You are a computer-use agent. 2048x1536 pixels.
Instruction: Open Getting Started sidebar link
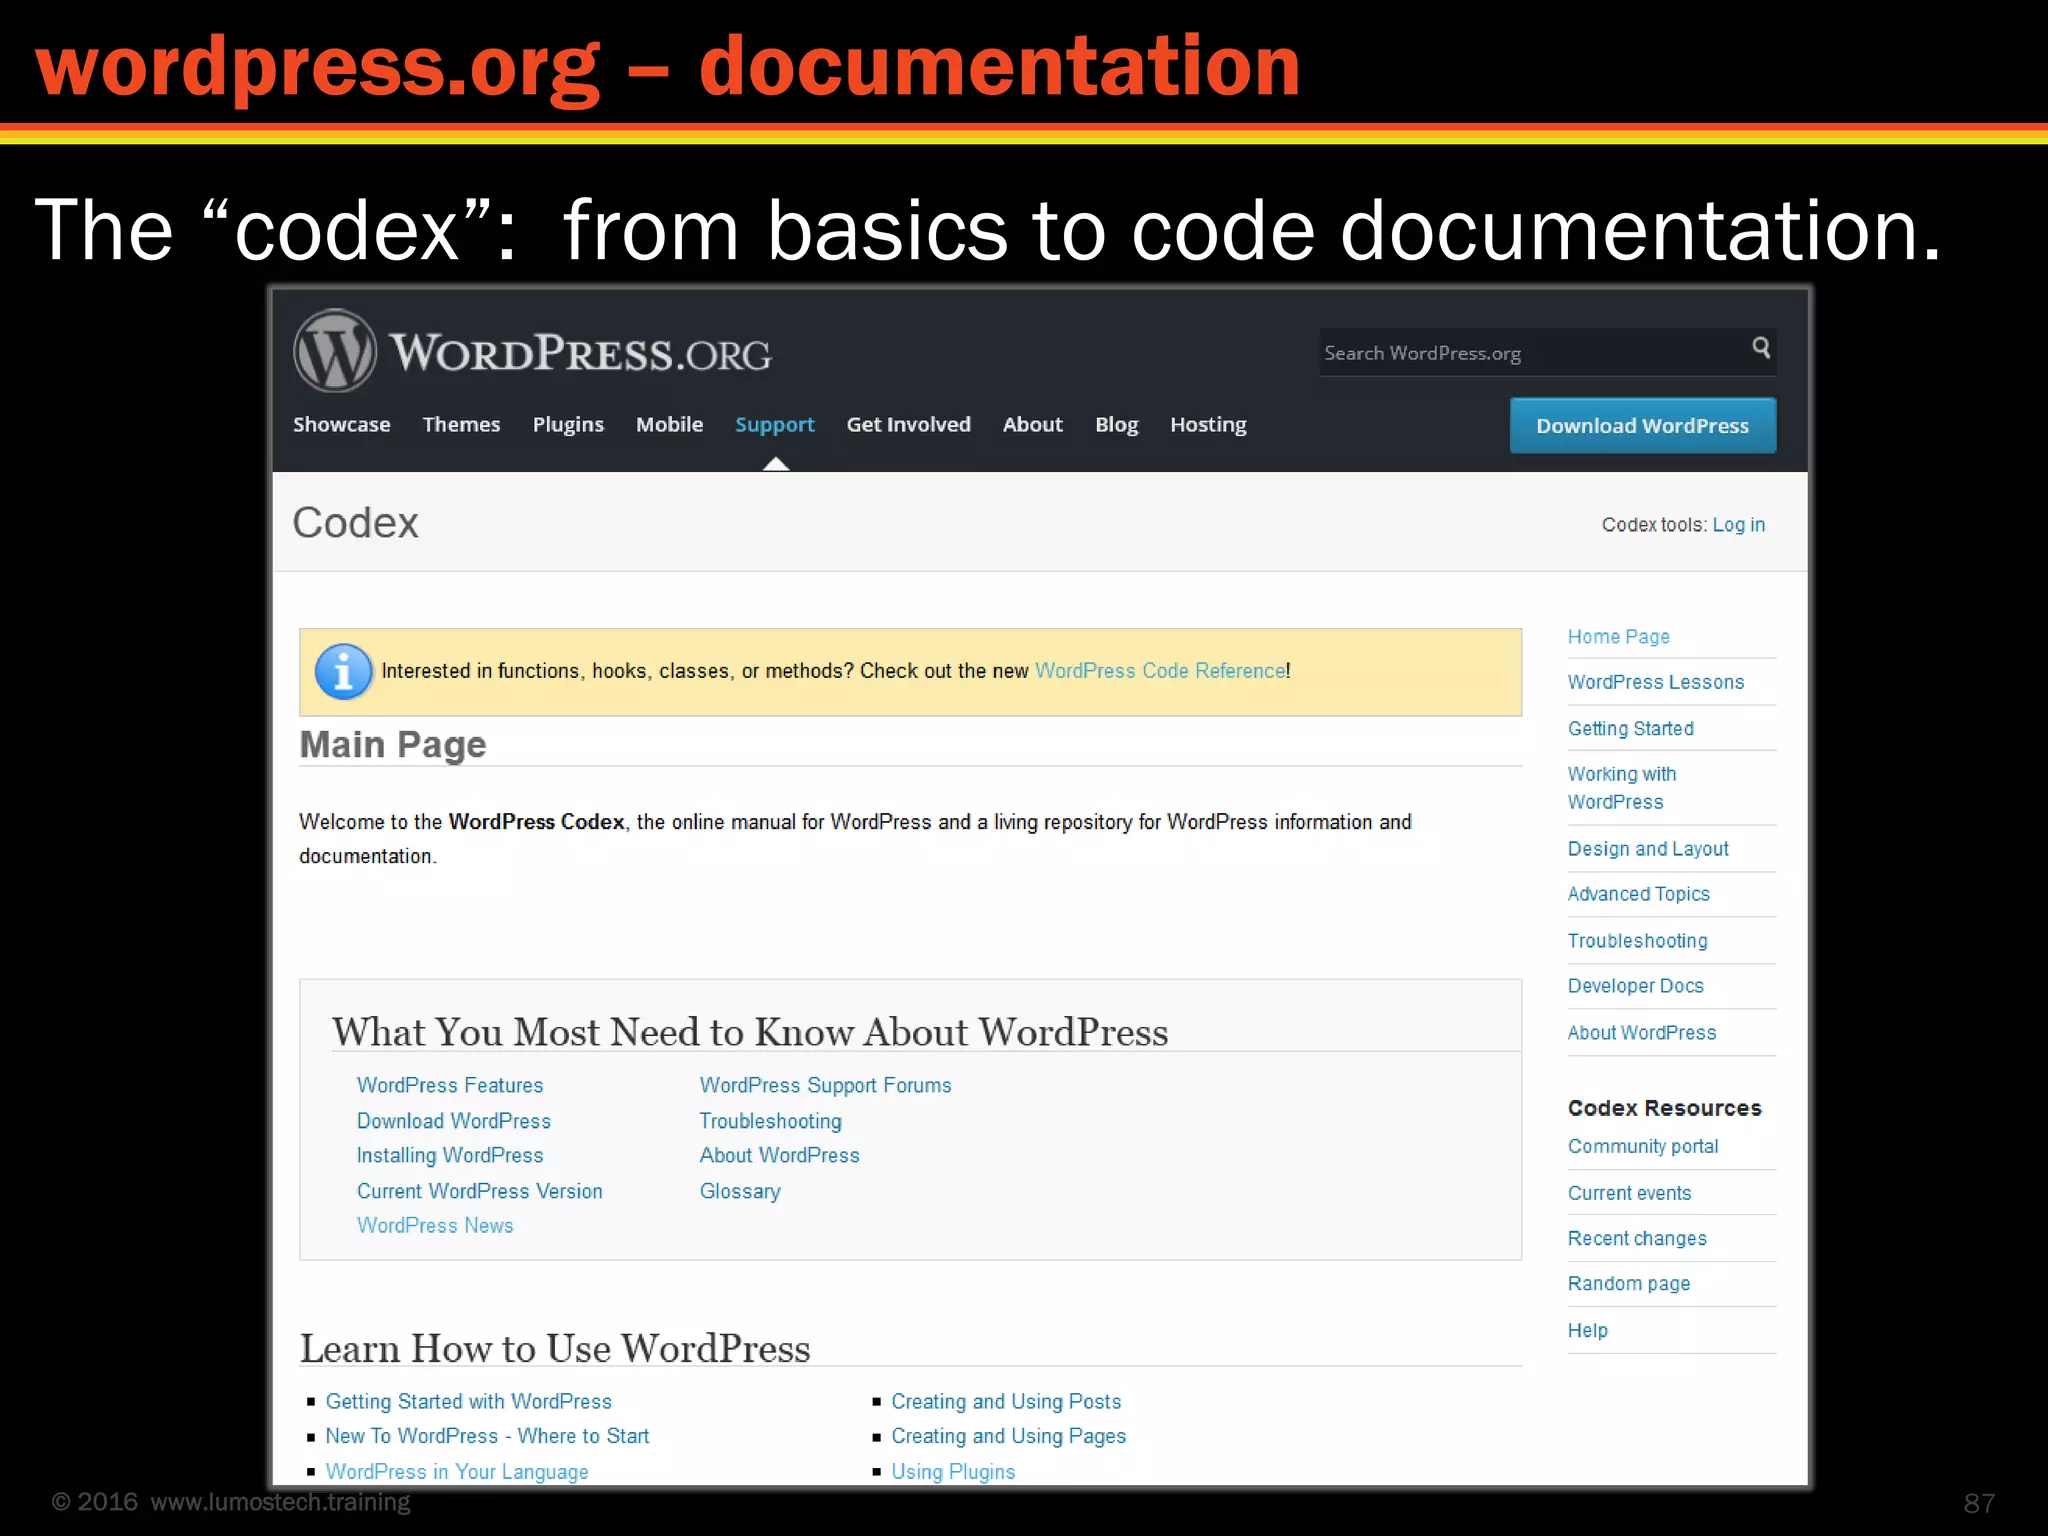coord(1631,729)
